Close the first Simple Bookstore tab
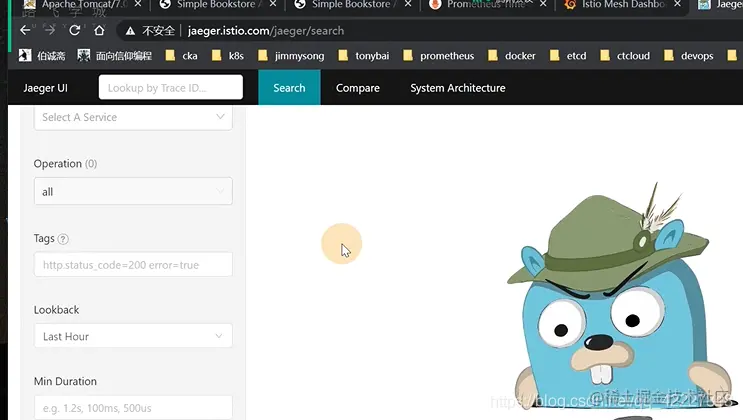The width and height of the screenshot is (743, 420). pos(273,4)
